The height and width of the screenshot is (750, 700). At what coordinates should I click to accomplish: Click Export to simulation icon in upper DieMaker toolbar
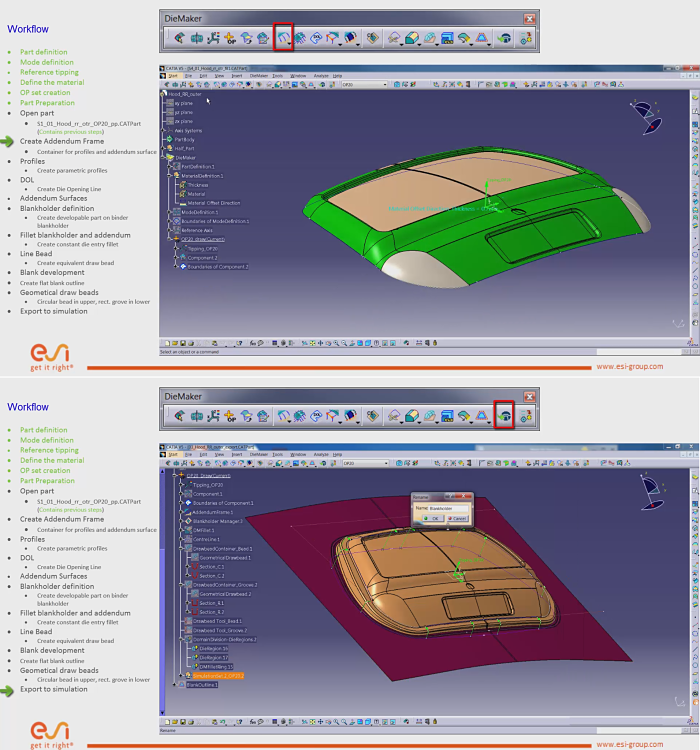pyautogui.click(x=504, y=38)
